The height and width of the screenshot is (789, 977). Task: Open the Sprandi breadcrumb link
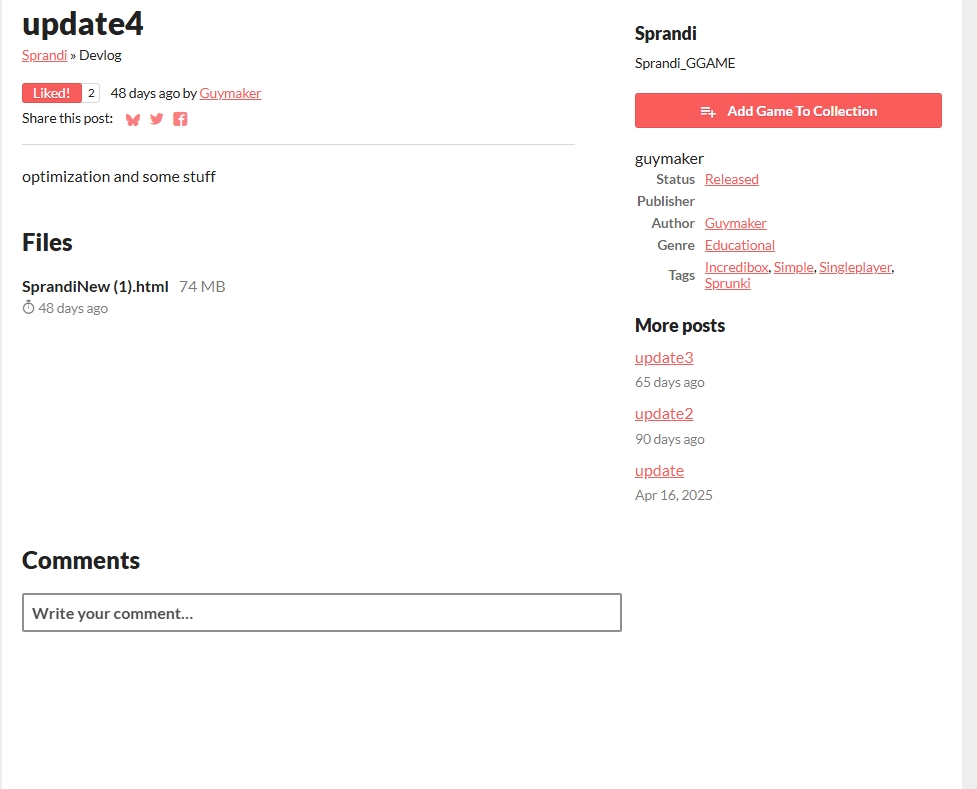[44, 55]
